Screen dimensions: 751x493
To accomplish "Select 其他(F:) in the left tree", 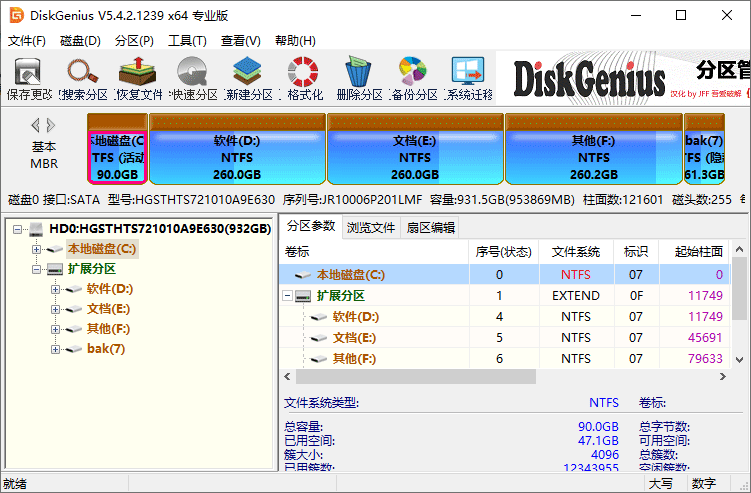I will click(x=108, y=329).
